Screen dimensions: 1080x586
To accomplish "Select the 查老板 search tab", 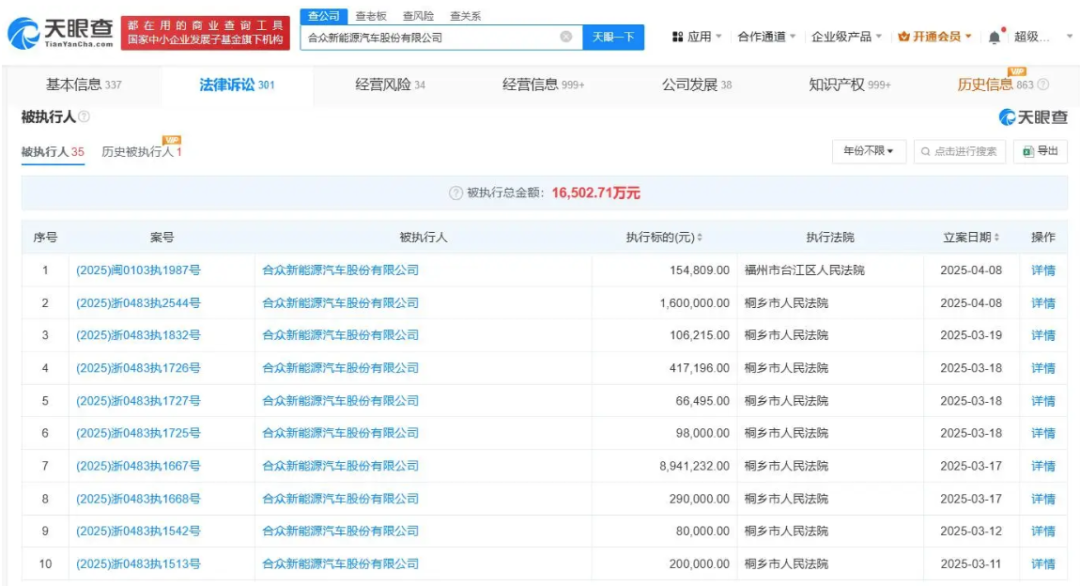I will (371, 16).
